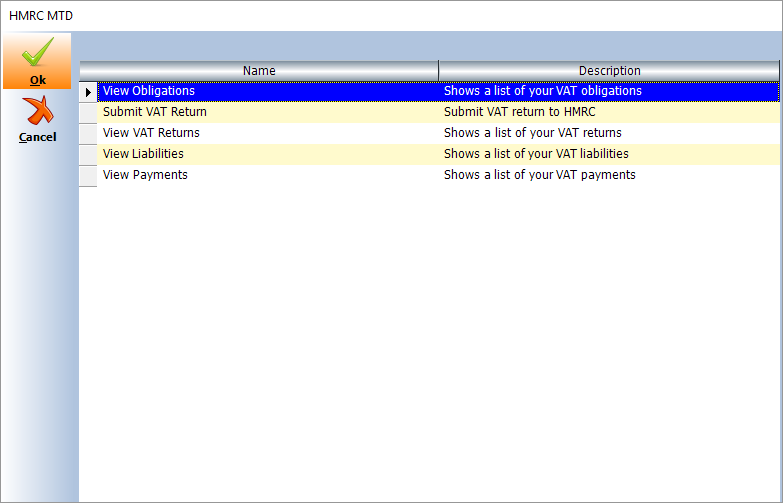The height and width of the screenshot is (503, 783).
Task: Click row selector beside Submit VAT Return
Action: (x=88, y=112)
